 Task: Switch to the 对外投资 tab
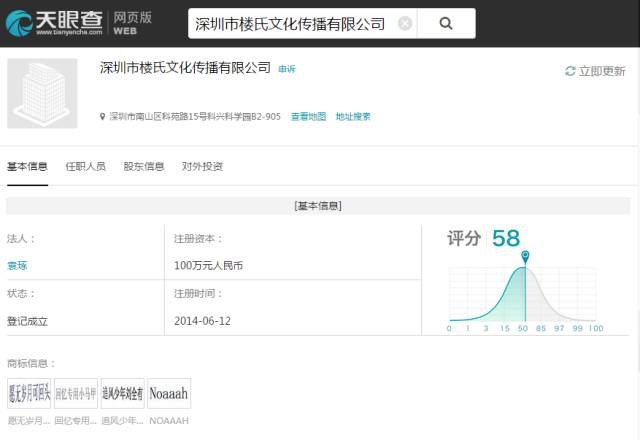[202, 166]
